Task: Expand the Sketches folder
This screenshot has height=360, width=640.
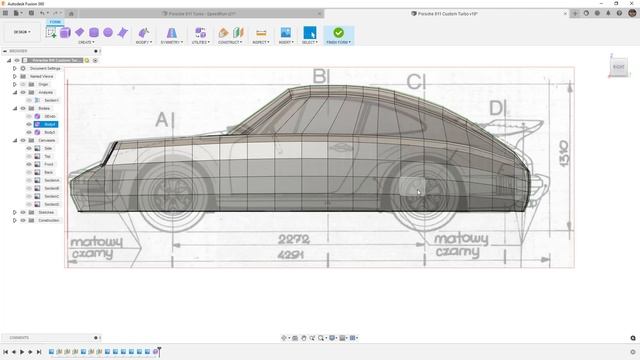Action: coord(15,212)
